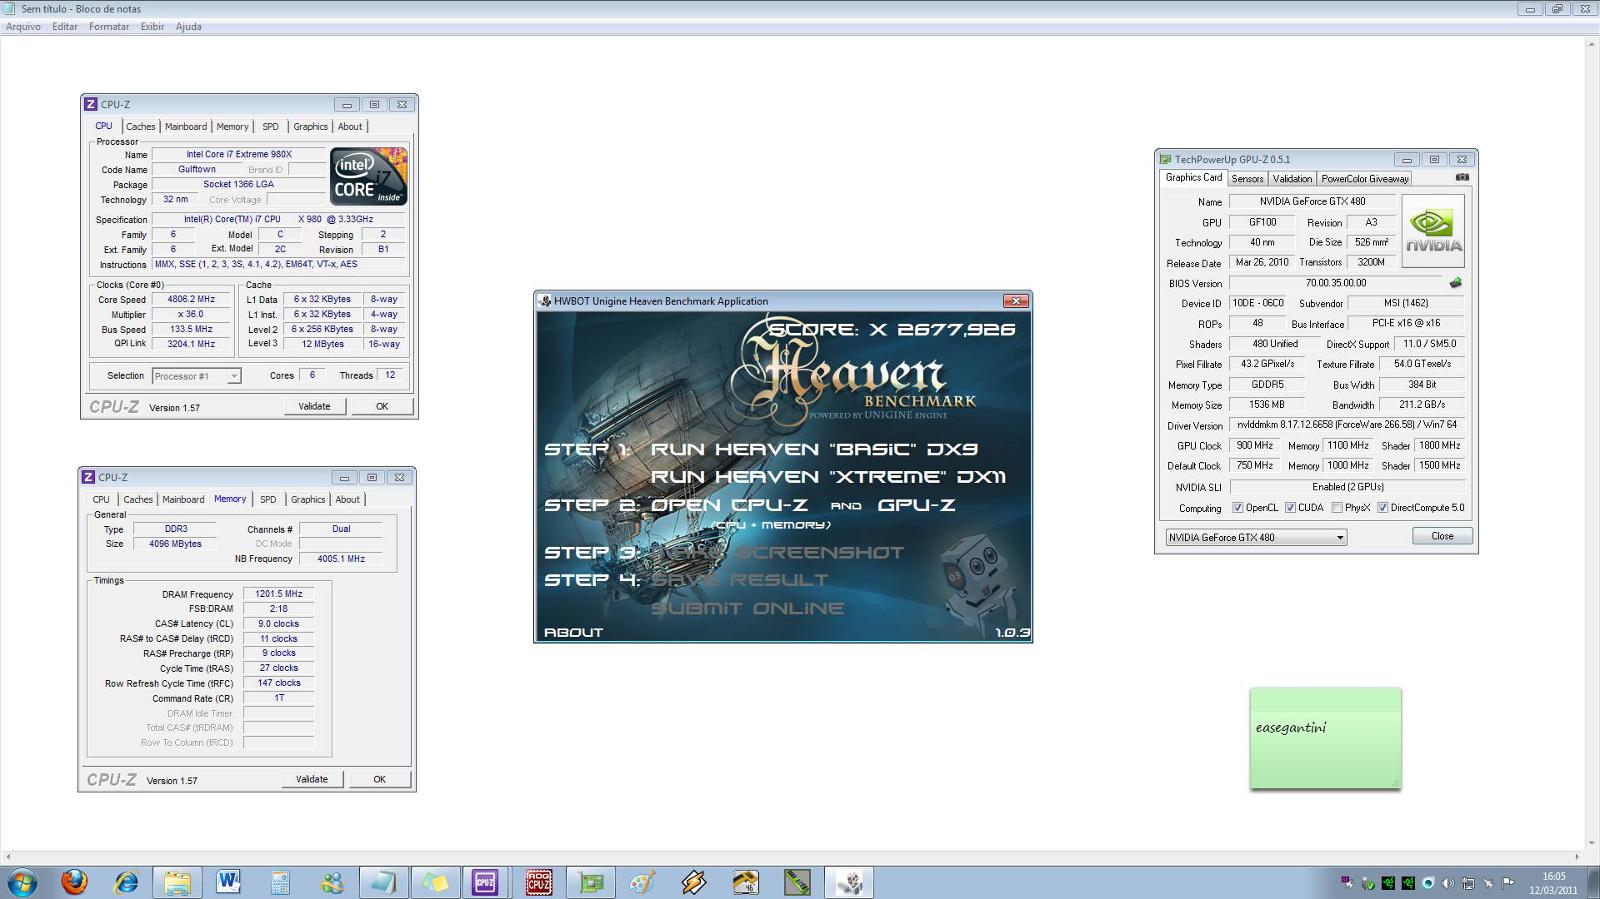The image size is (1600, 899).
Task: Click ABOUT in the HWBOT Heaven window
Action: pos(573,632)
